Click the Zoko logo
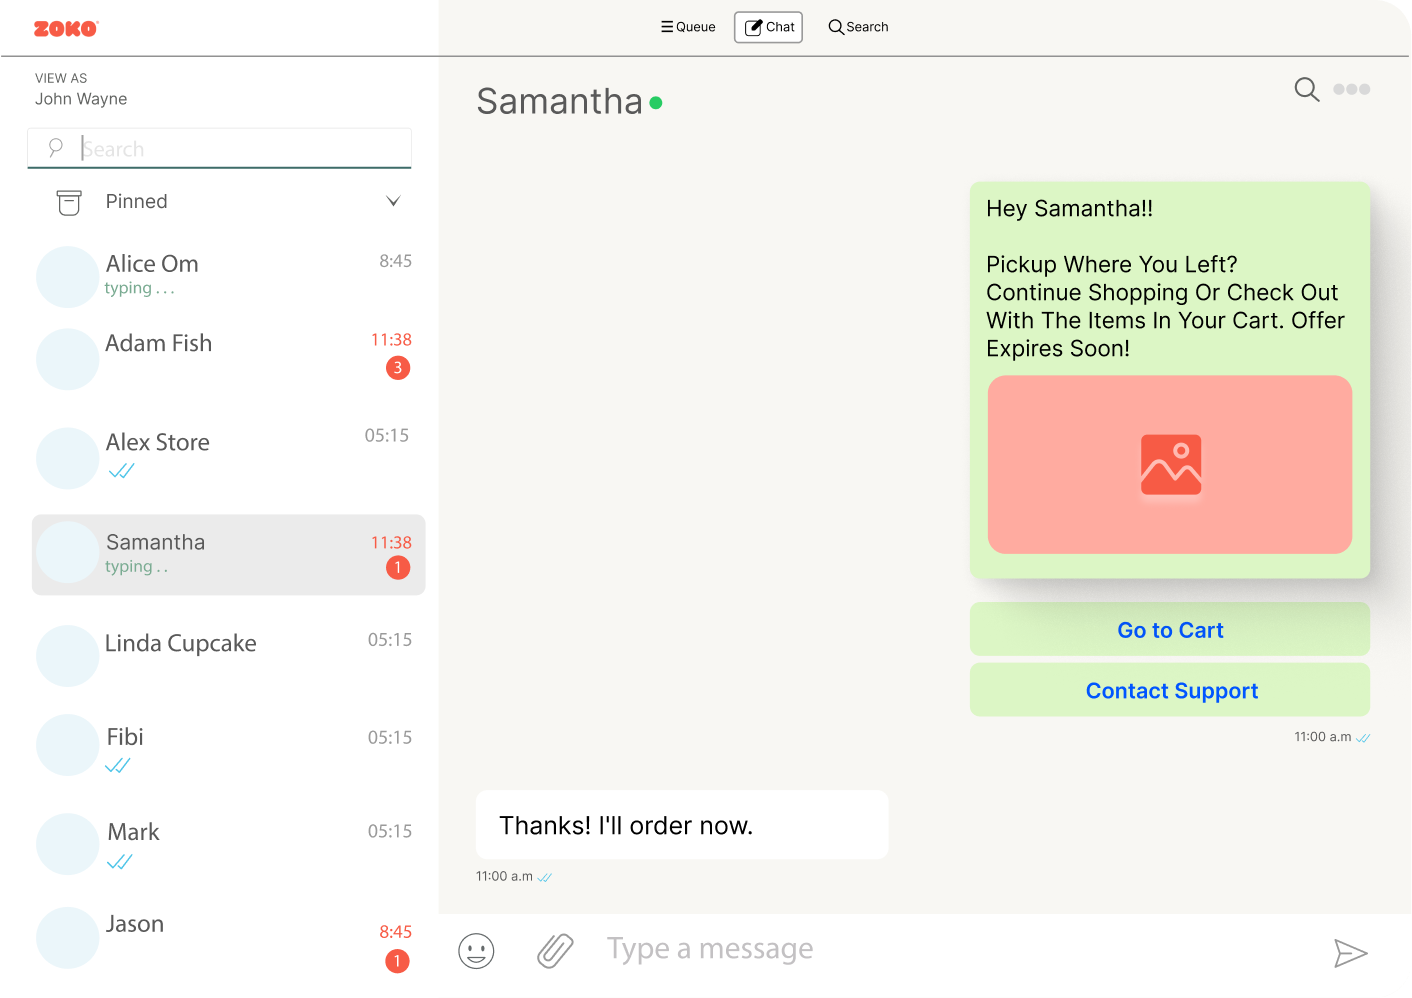Viewport: 1412px width, 998px height. [x=66, y=29]
